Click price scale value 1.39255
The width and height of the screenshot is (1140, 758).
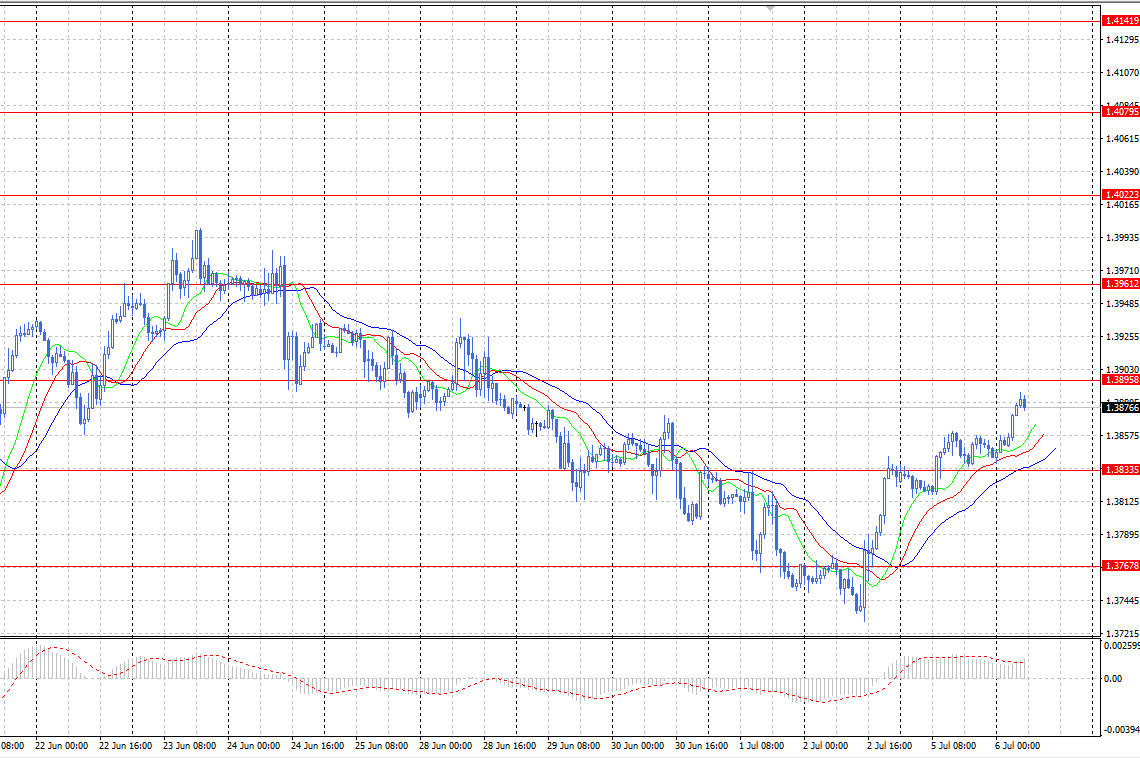pos(1122,337)
